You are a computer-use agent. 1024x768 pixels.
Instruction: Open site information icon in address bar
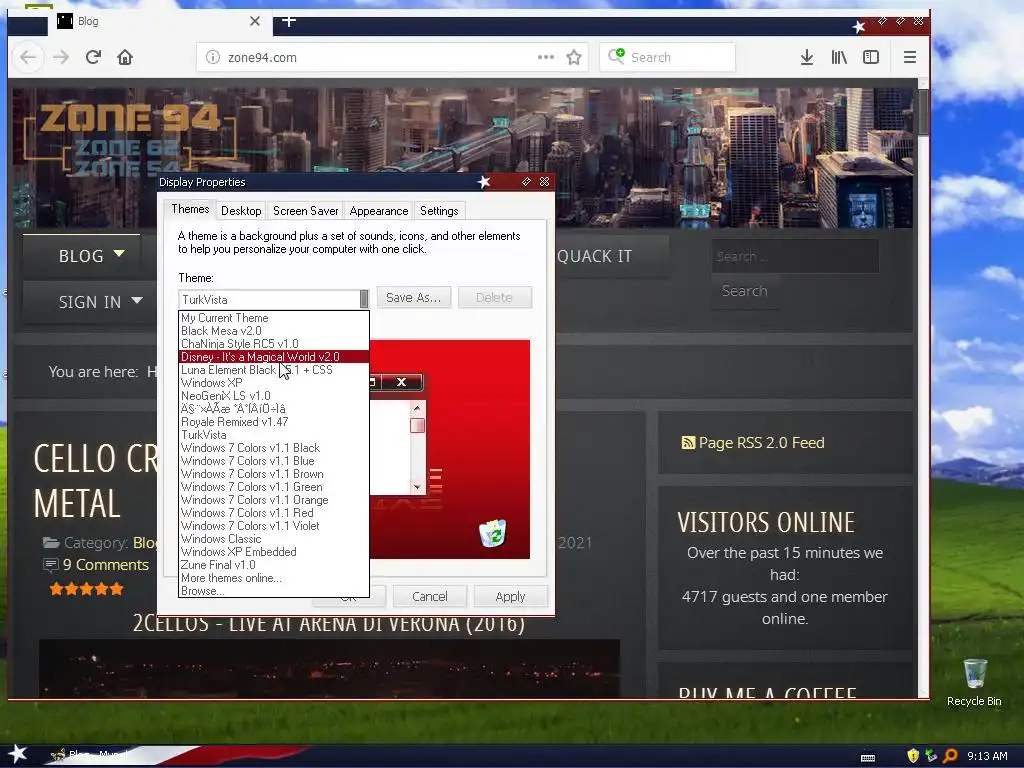click(x=213, y=57)
